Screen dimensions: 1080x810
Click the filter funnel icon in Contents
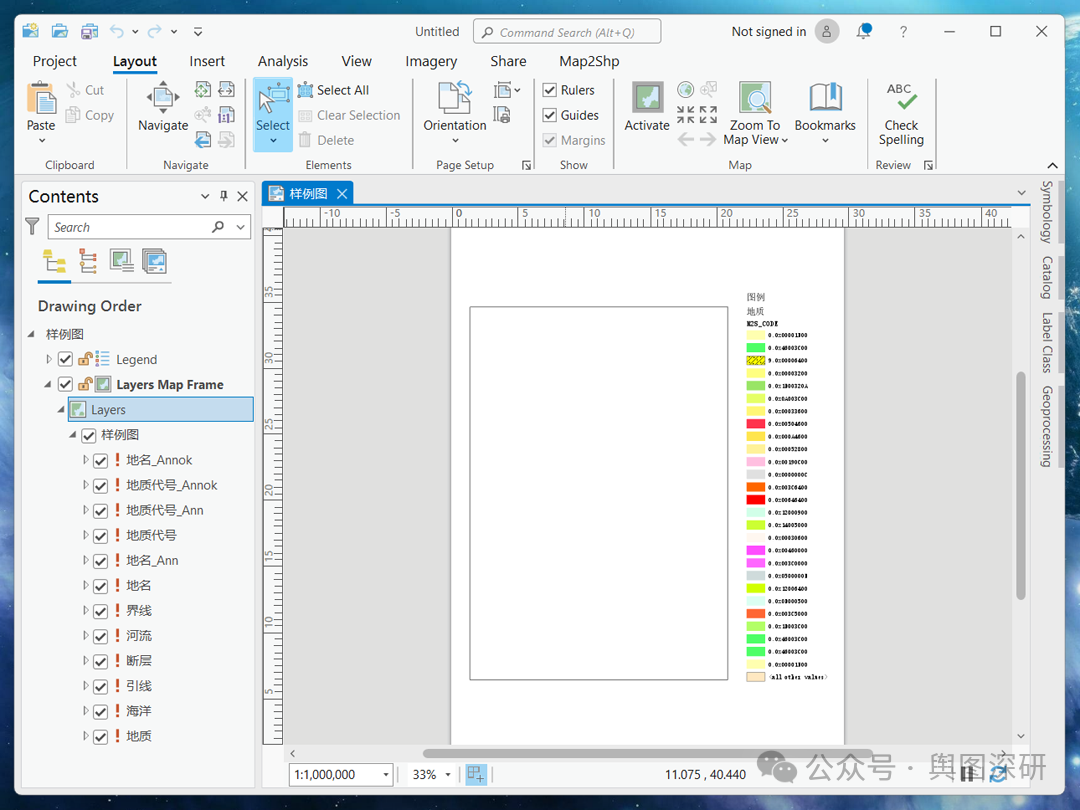point(32,227)
